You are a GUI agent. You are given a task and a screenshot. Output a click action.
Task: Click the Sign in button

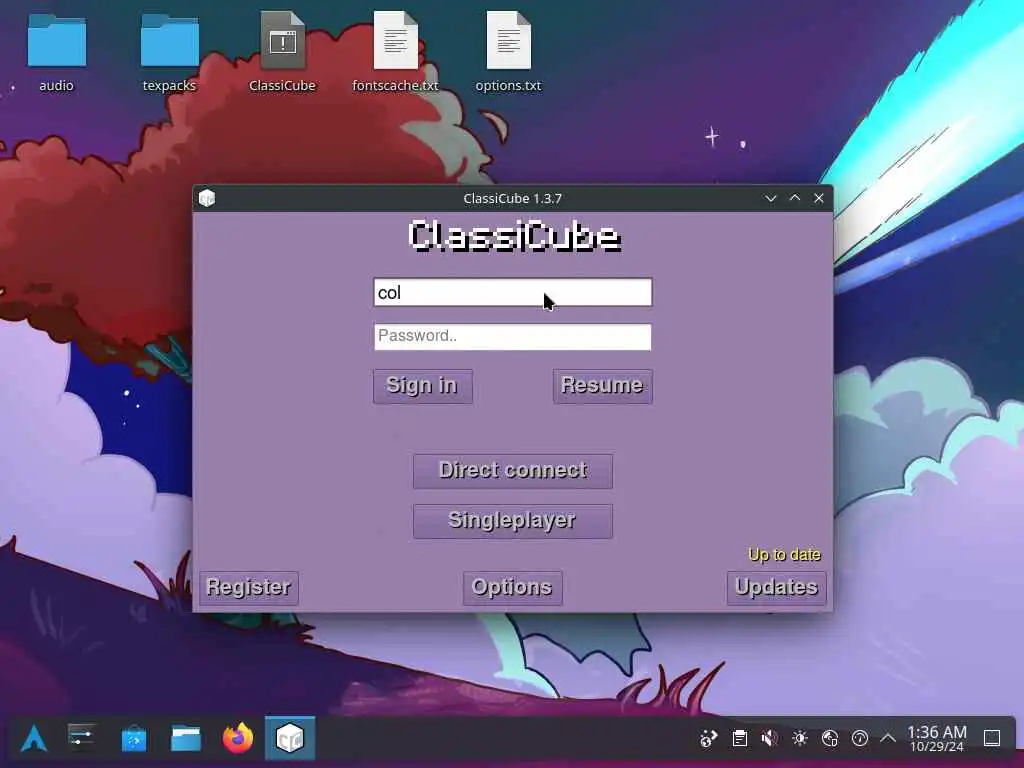pyautogui.click(x=423, y=386)
